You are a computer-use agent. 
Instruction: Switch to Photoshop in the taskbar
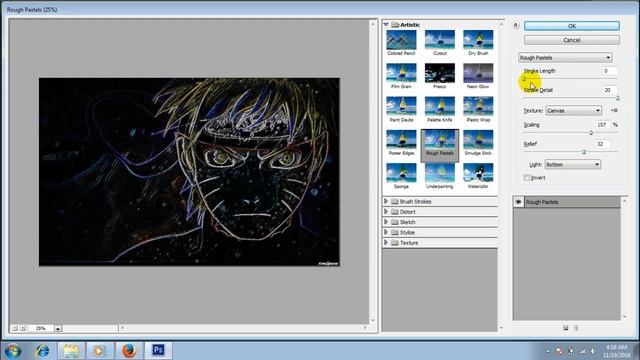(158, 351)
